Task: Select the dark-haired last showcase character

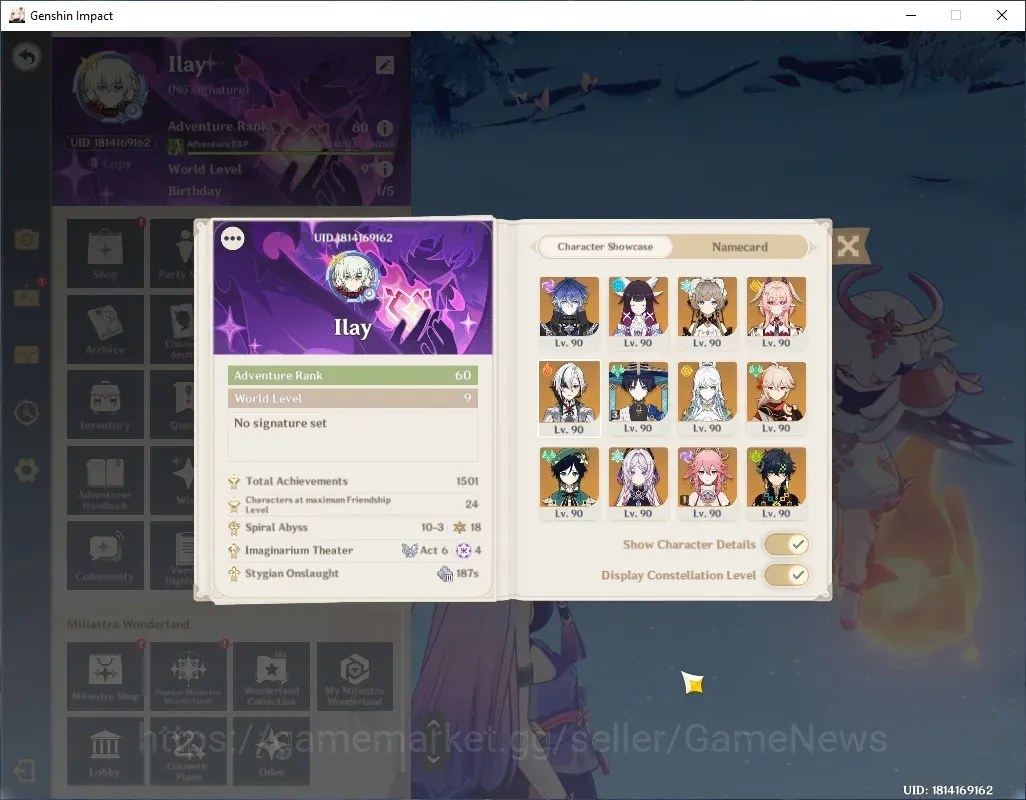Action: 776,483
